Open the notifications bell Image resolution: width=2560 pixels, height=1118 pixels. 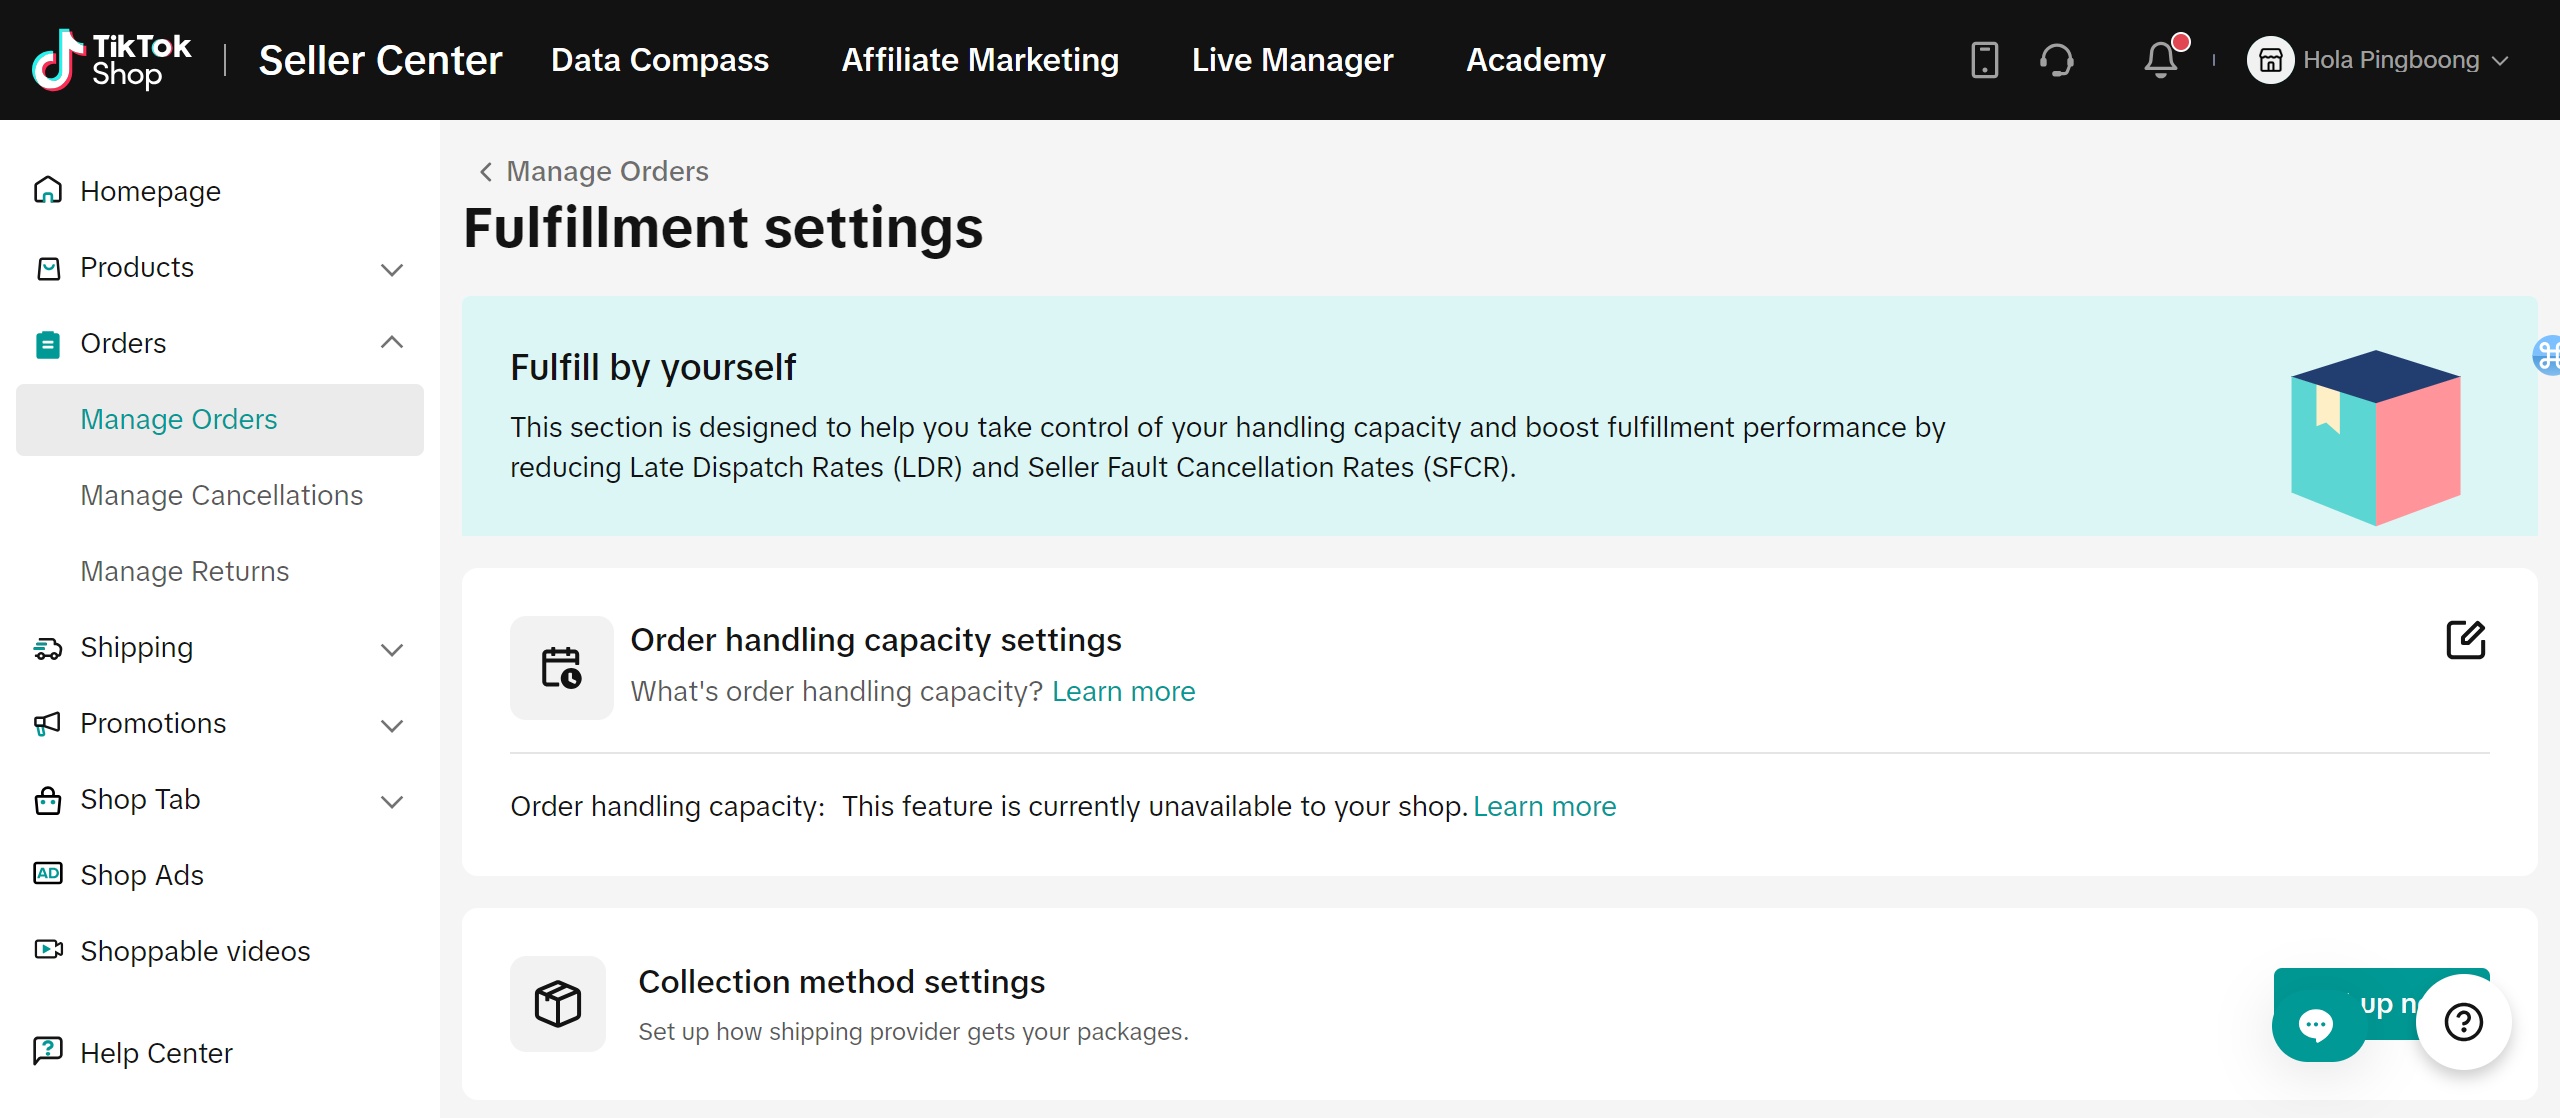coord(2160,60)
